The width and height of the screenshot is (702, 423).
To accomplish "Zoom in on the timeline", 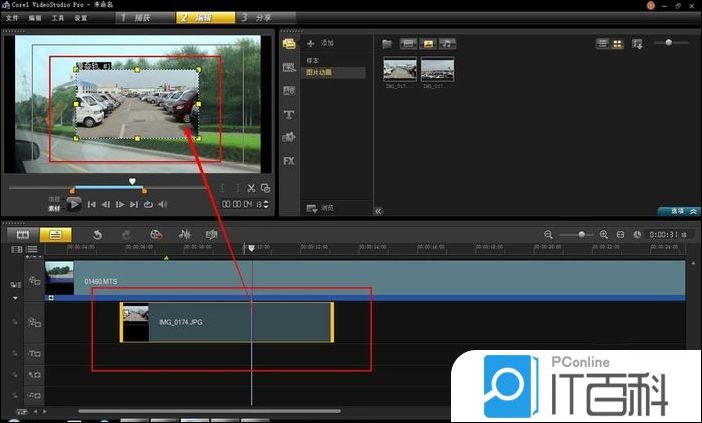I will (x=604, y=234).
